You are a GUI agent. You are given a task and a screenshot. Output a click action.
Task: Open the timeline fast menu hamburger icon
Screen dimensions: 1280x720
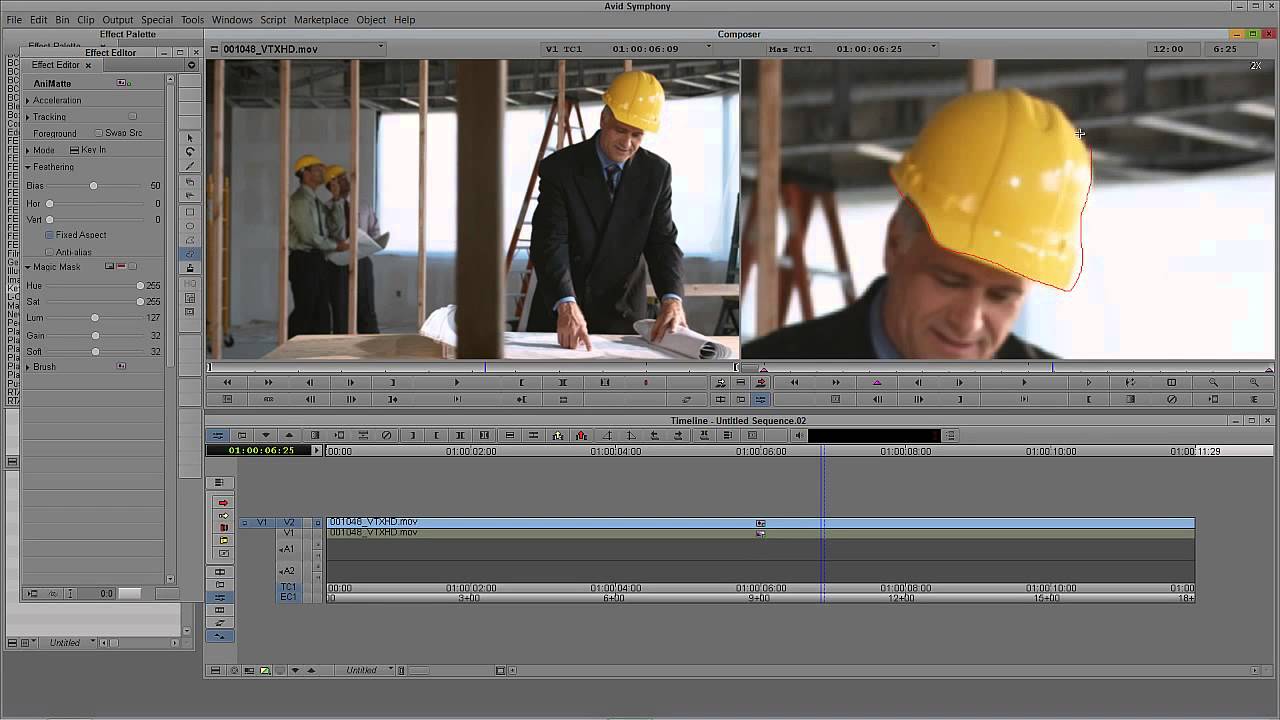(x=218, y=483)
